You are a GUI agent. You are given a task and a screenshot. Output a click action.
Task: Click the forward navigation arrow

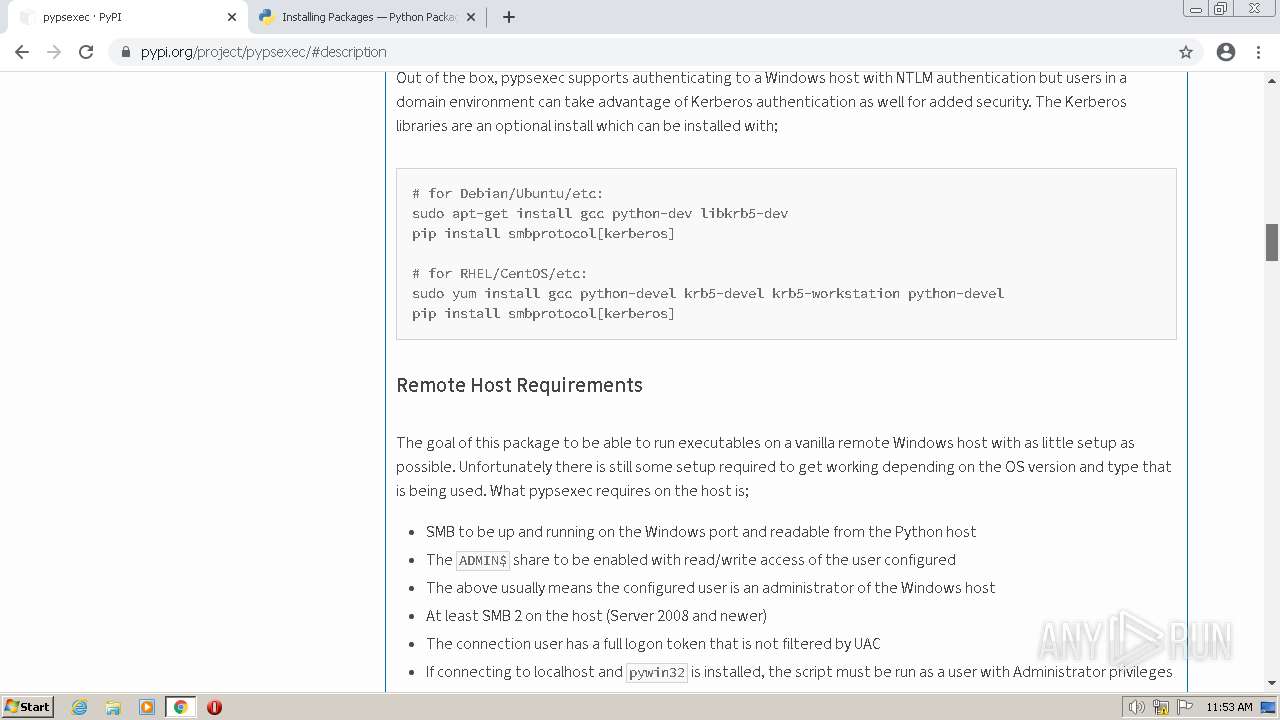click(54, 52)
